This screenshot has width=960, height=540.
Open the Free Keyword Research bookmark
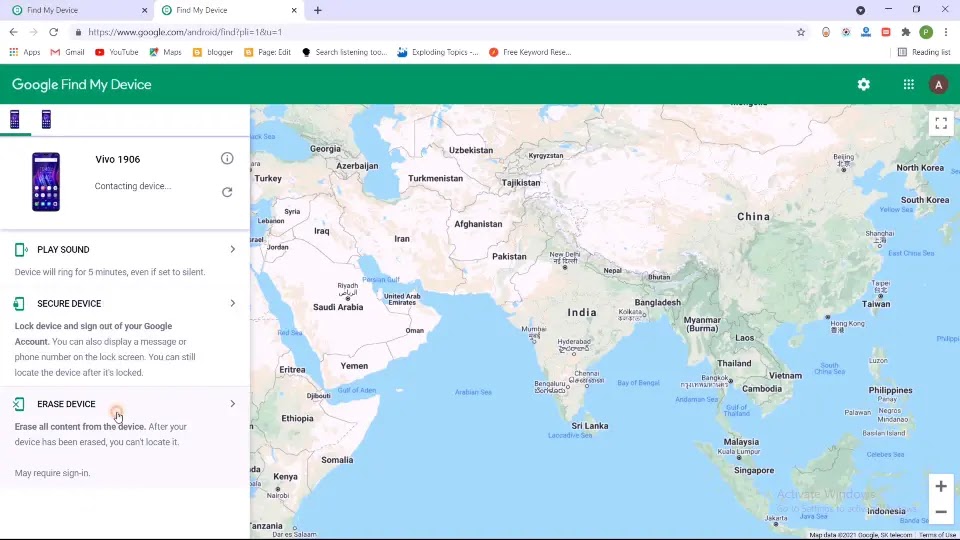[x=530, y=52]
